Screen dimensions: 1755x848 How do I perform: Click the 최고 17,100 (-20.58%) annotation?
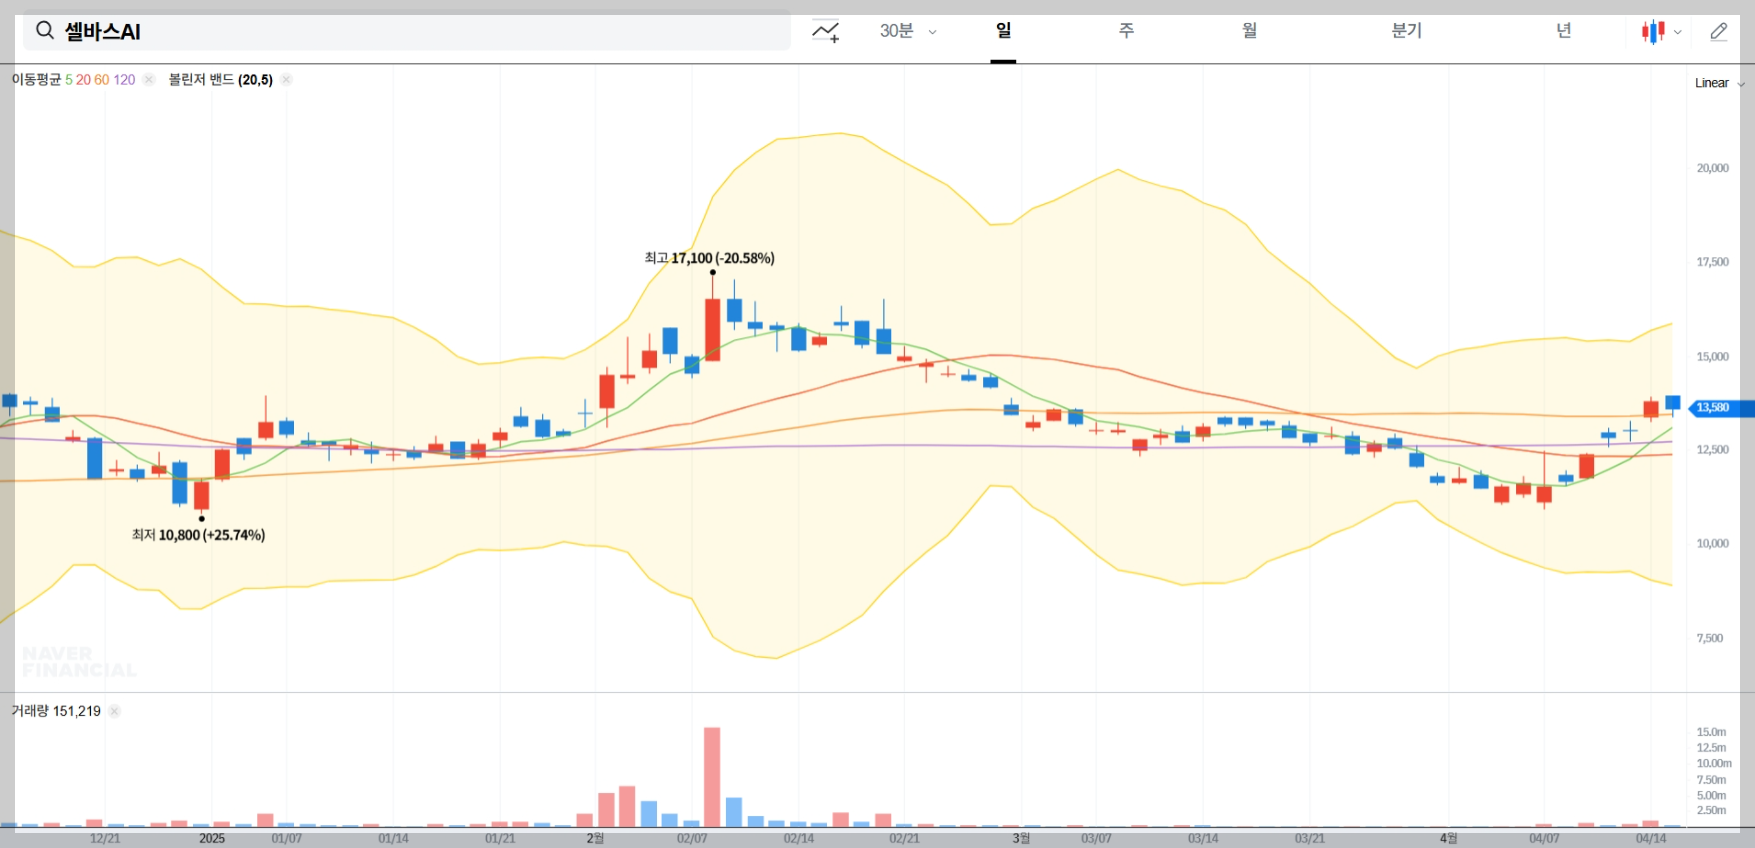pyautogui.click(x=709, y=258)
